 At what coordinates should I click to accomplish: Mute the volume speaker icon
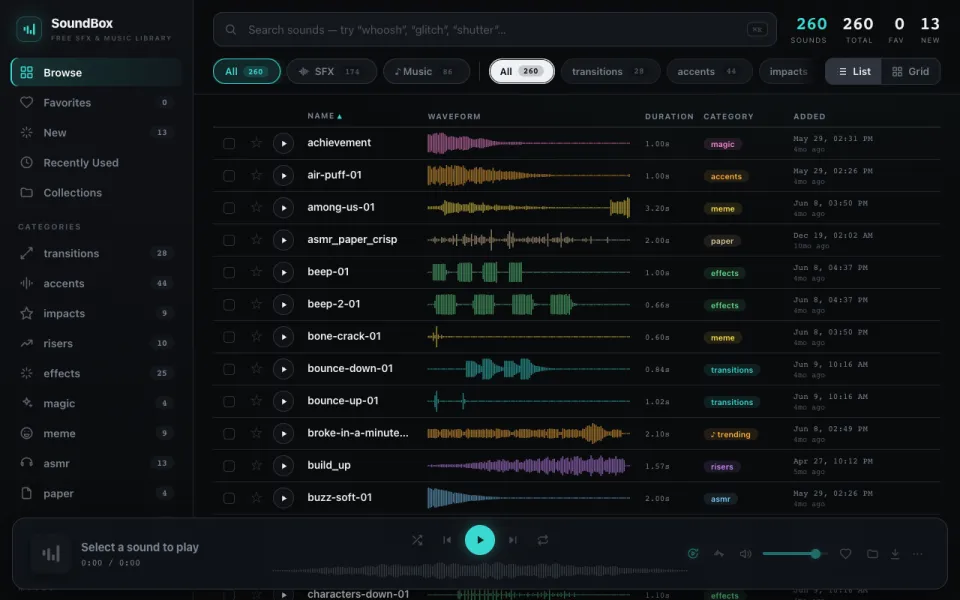click(x=745, y=554)
